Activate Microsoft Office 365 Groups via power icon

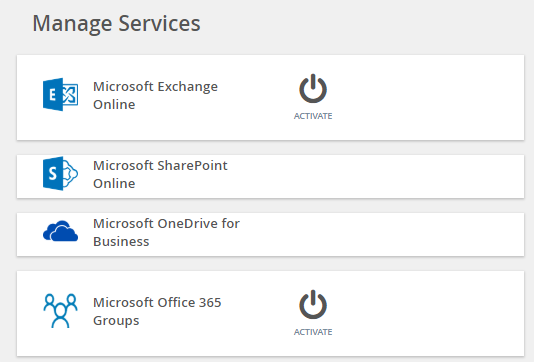[x=313, y=304]
